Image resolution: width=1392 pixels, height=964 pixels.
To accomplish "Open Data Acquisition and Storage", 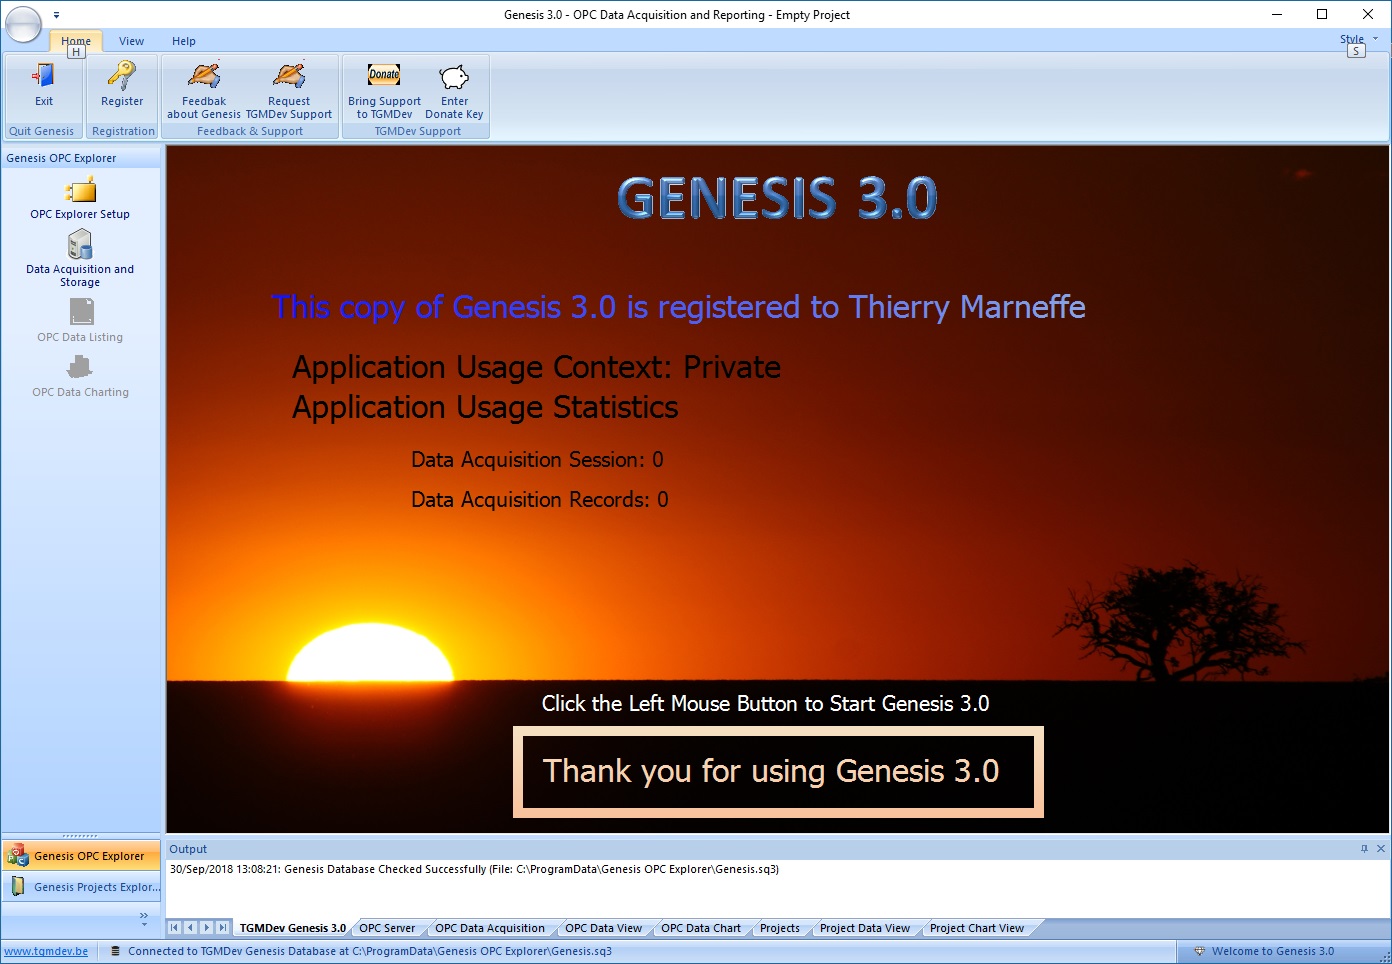I will pyautogui.click(x=80, y=258).
